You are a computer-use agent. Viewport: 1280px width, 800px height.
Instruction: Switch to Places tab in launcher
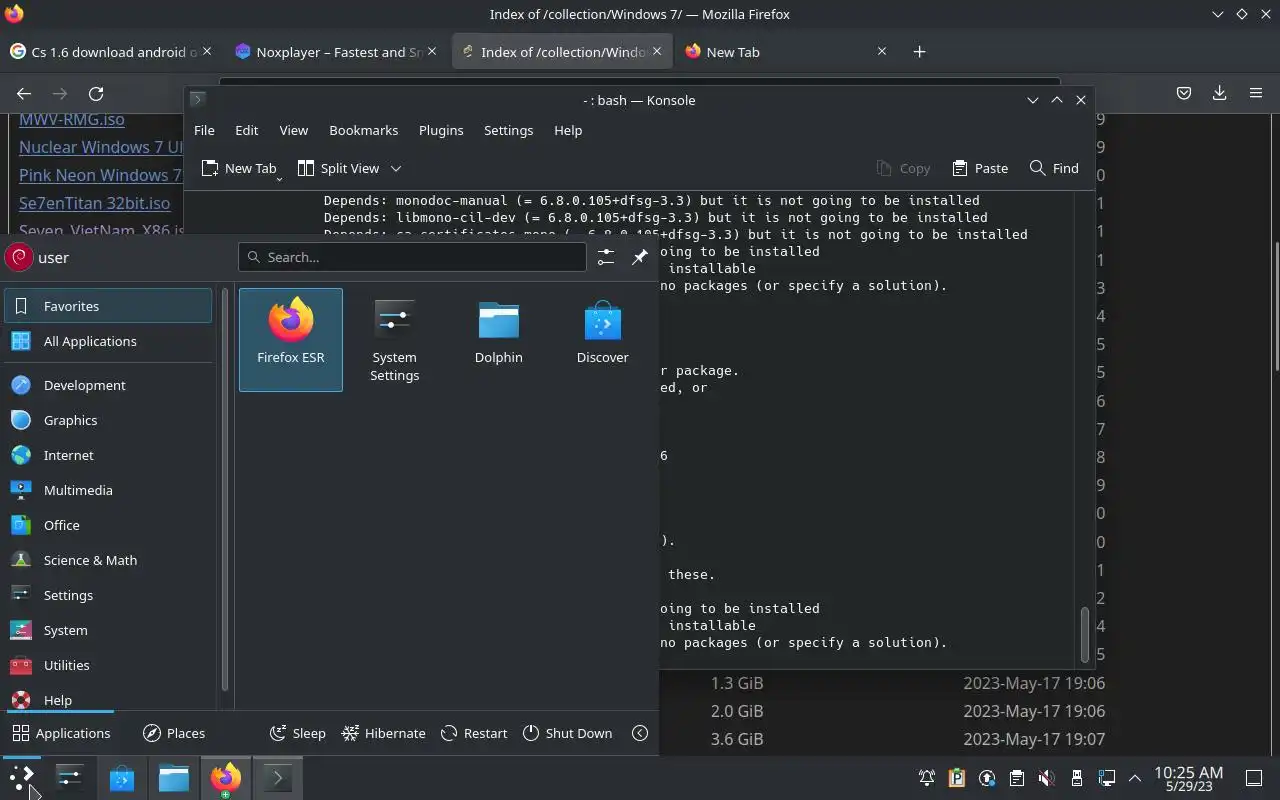click(x=174, y=733)
